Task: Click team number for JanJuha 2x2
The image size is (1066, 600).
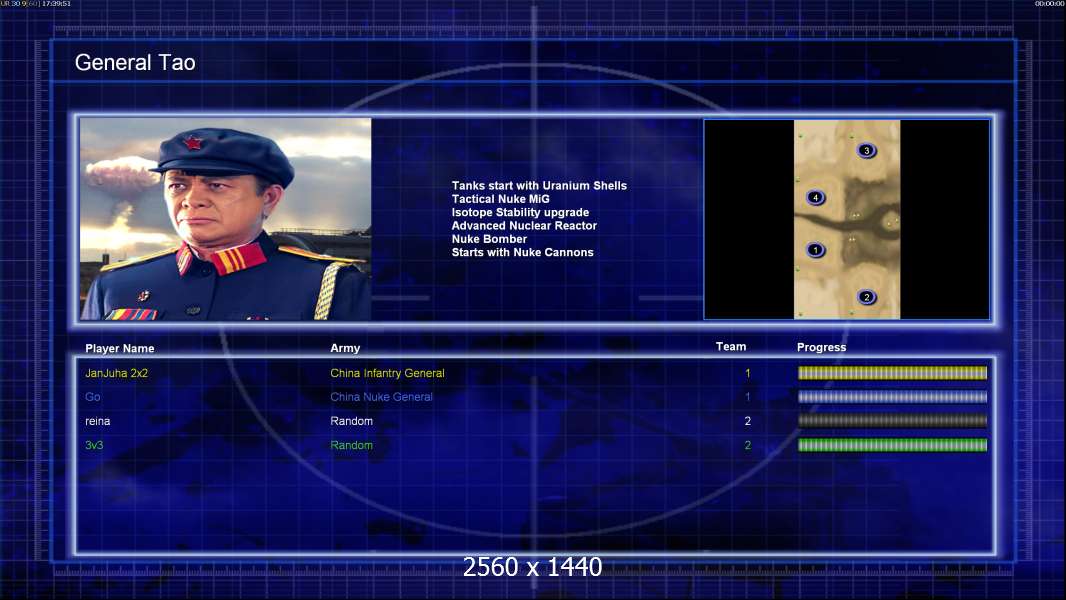Action: [747, 373]
